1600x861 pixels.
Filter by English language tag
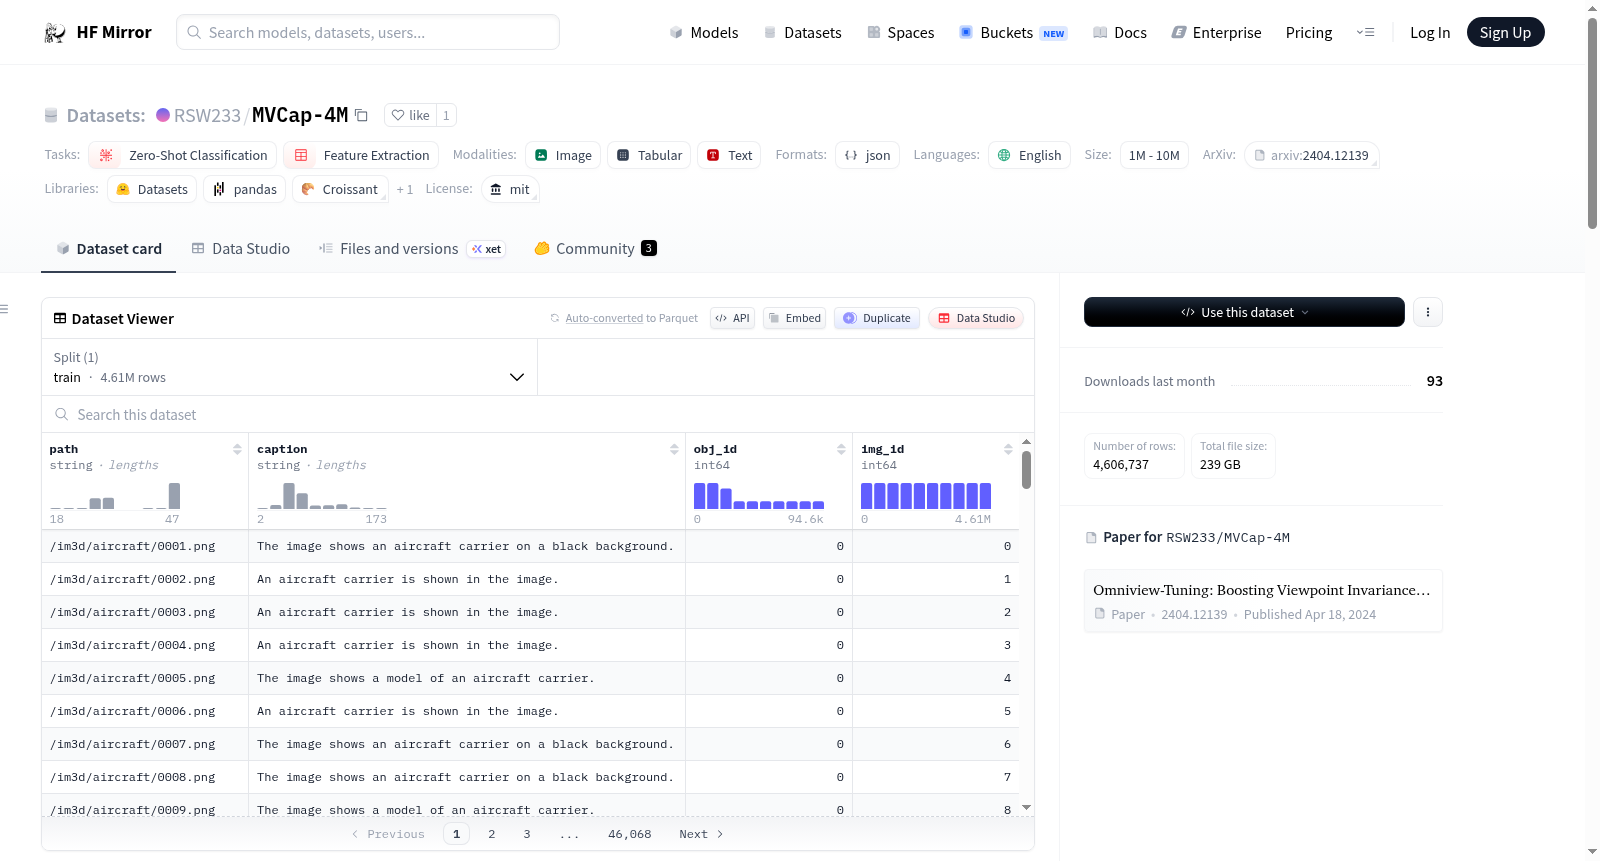(1029, 155)
